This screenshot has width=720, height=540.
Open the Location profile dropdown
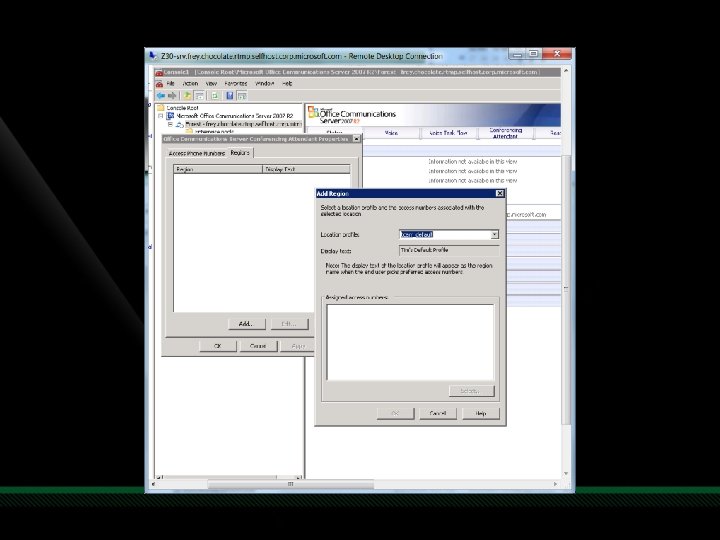[x=495, y=235]
